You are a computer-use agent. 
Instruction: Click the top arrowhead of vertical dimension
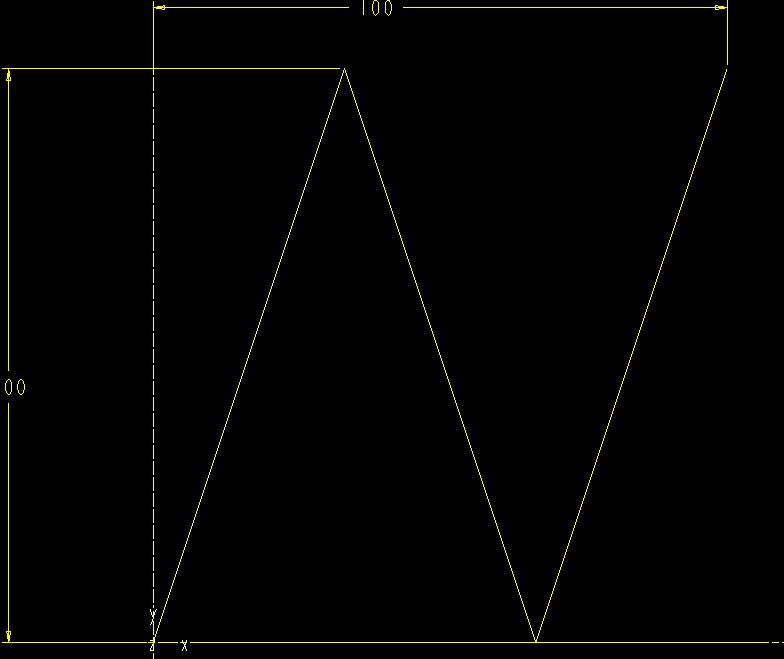tap(8, 76)
